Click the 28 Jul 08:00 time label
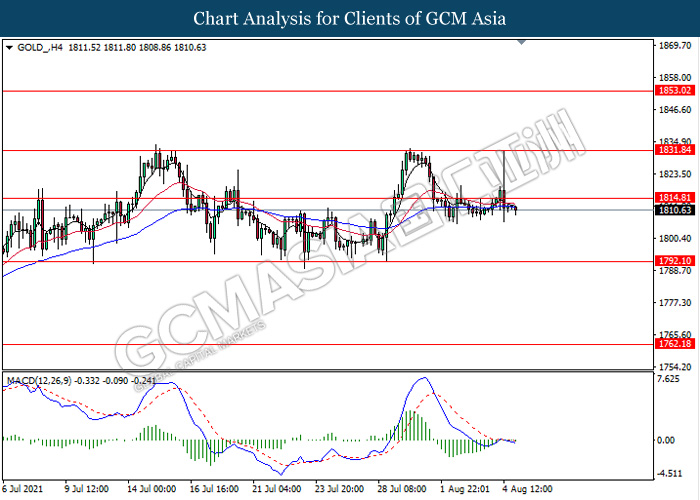The width and height of the screenshot is (700, 500). point(401,490)
